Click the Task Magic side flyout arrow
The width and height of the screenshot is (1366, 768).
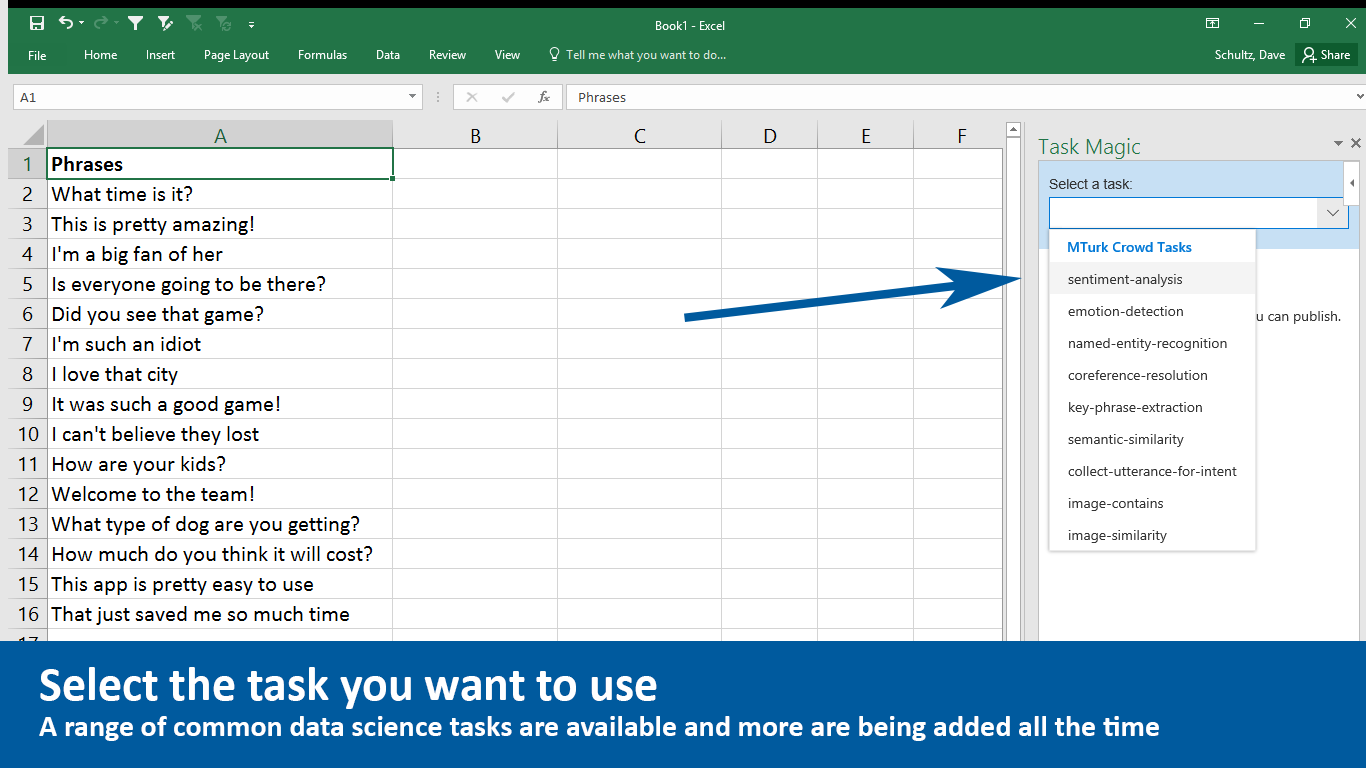coord(1352,184)
